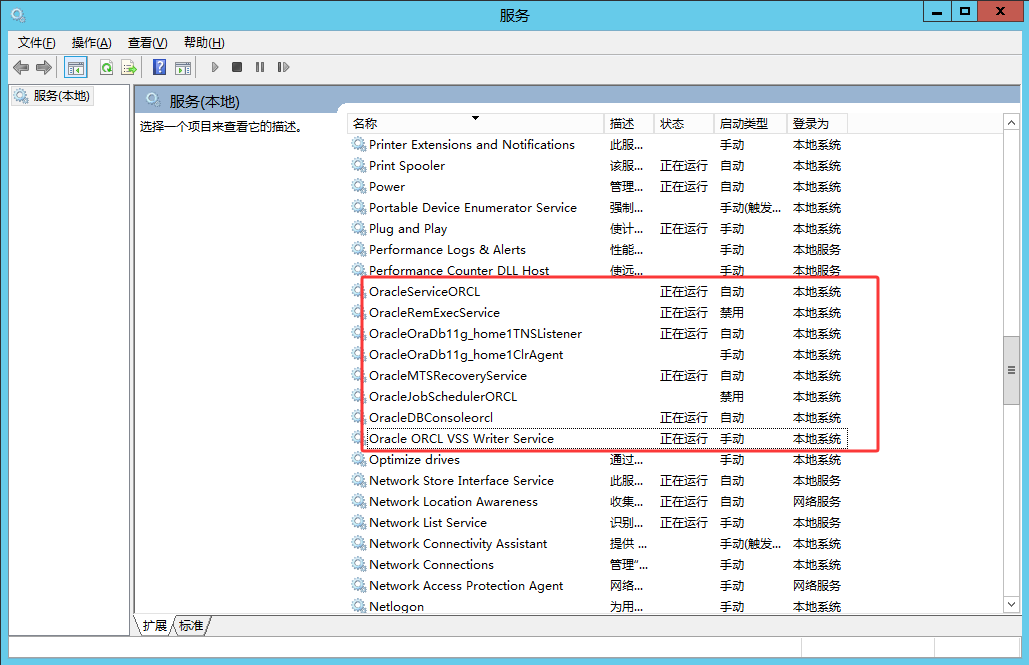
Task: Click the Refresh toolbar icon
Action: pos(106,67)
